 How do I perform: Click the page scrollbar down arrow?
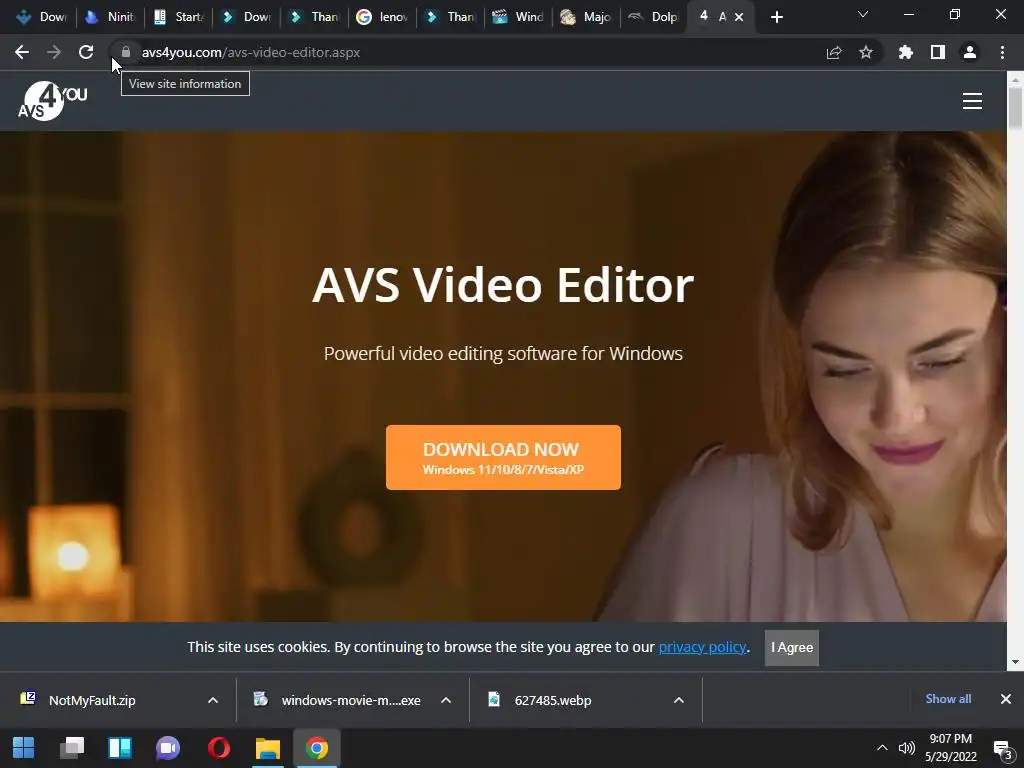1015,662
